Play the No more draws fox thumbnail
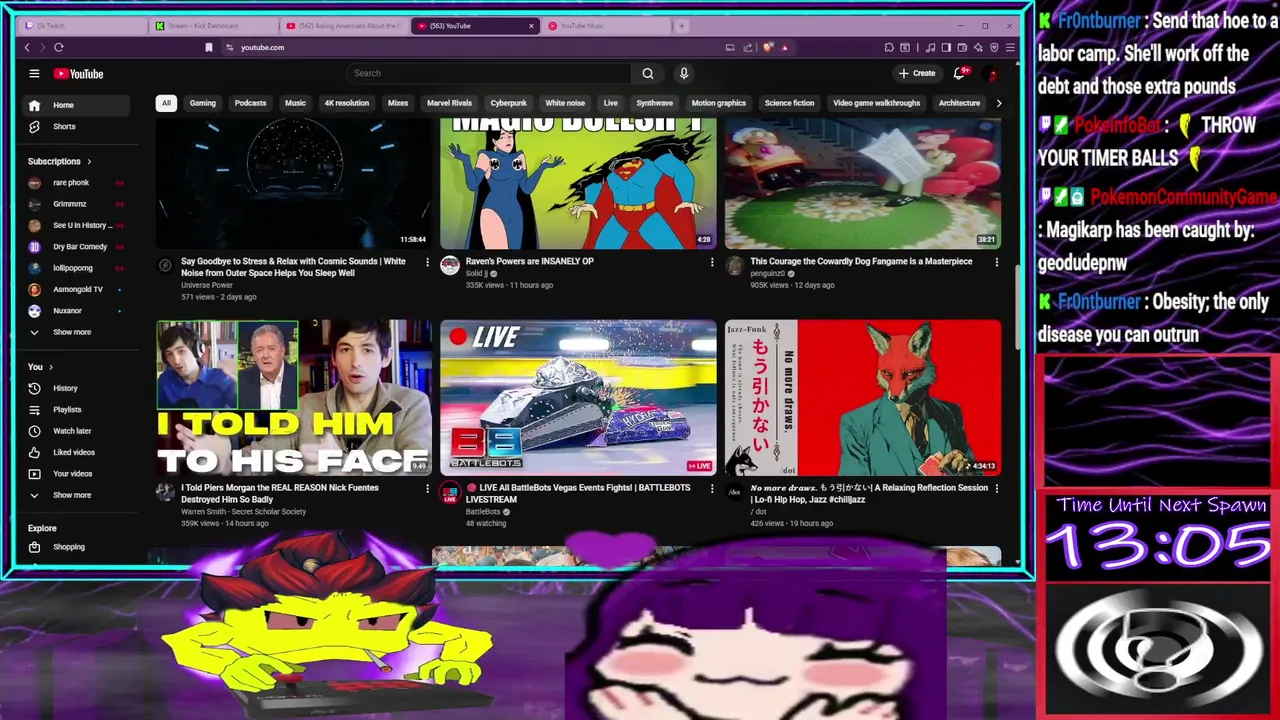Viewport: 1280px width, 720px height. [x=863, y=397]
